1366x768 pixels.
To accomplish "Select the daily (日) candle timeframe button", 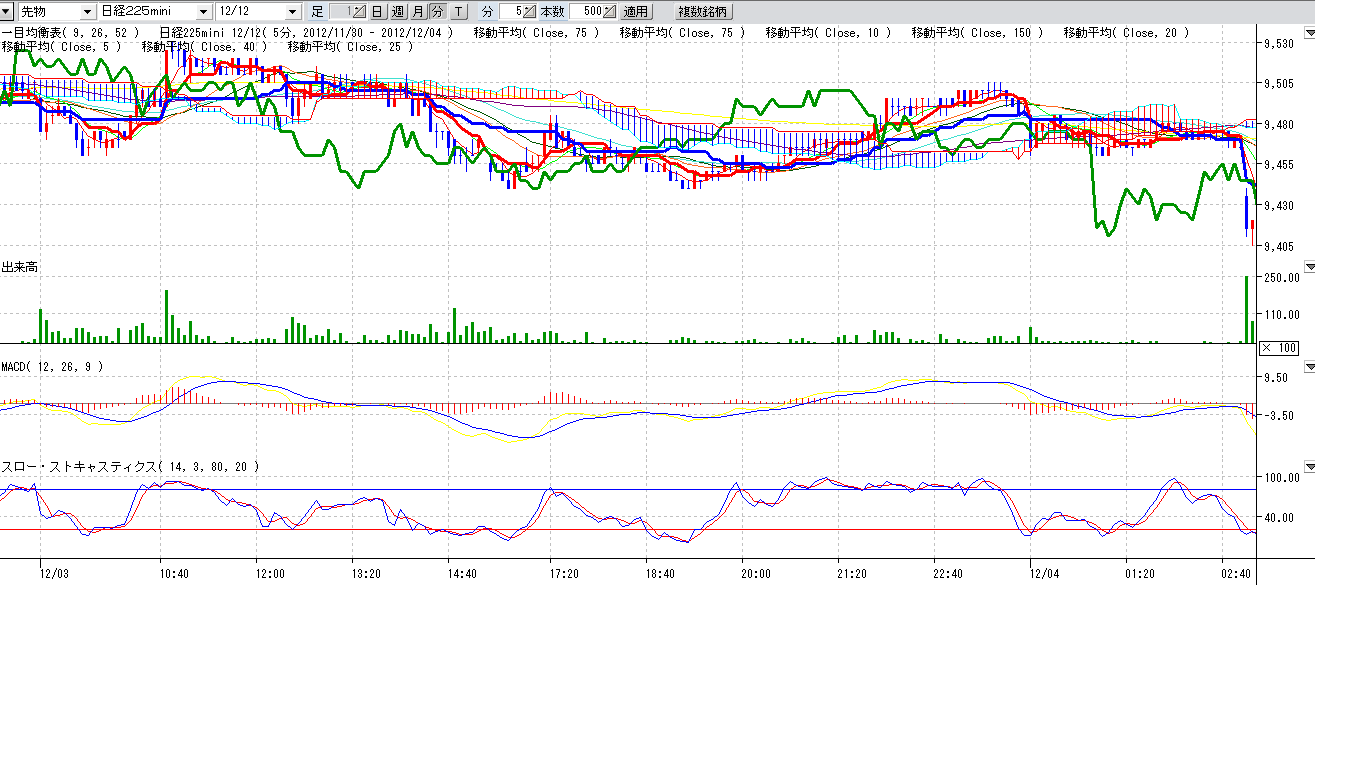I will coord(377,12).
